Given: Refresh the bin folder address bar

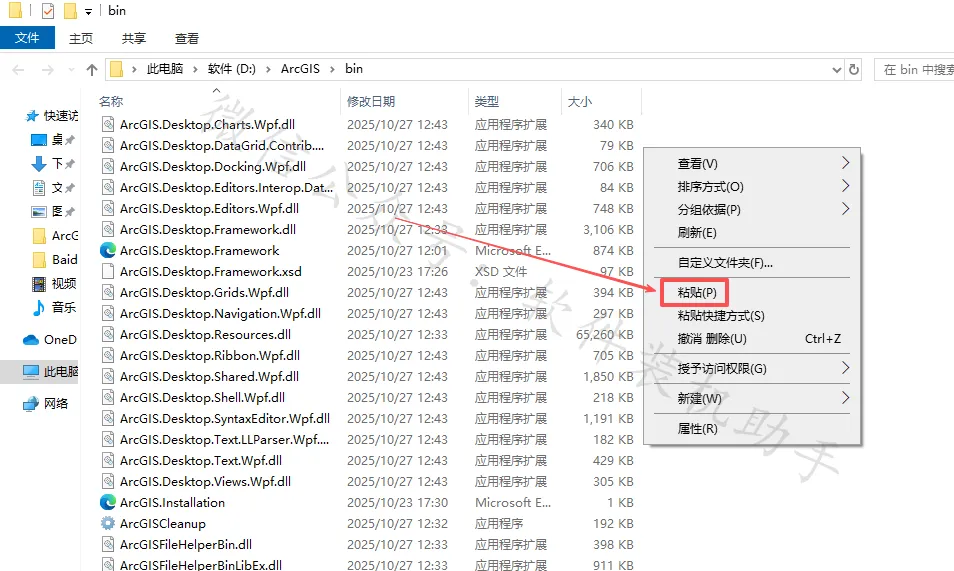Looking at the screenshot, I should pos(854,69).
